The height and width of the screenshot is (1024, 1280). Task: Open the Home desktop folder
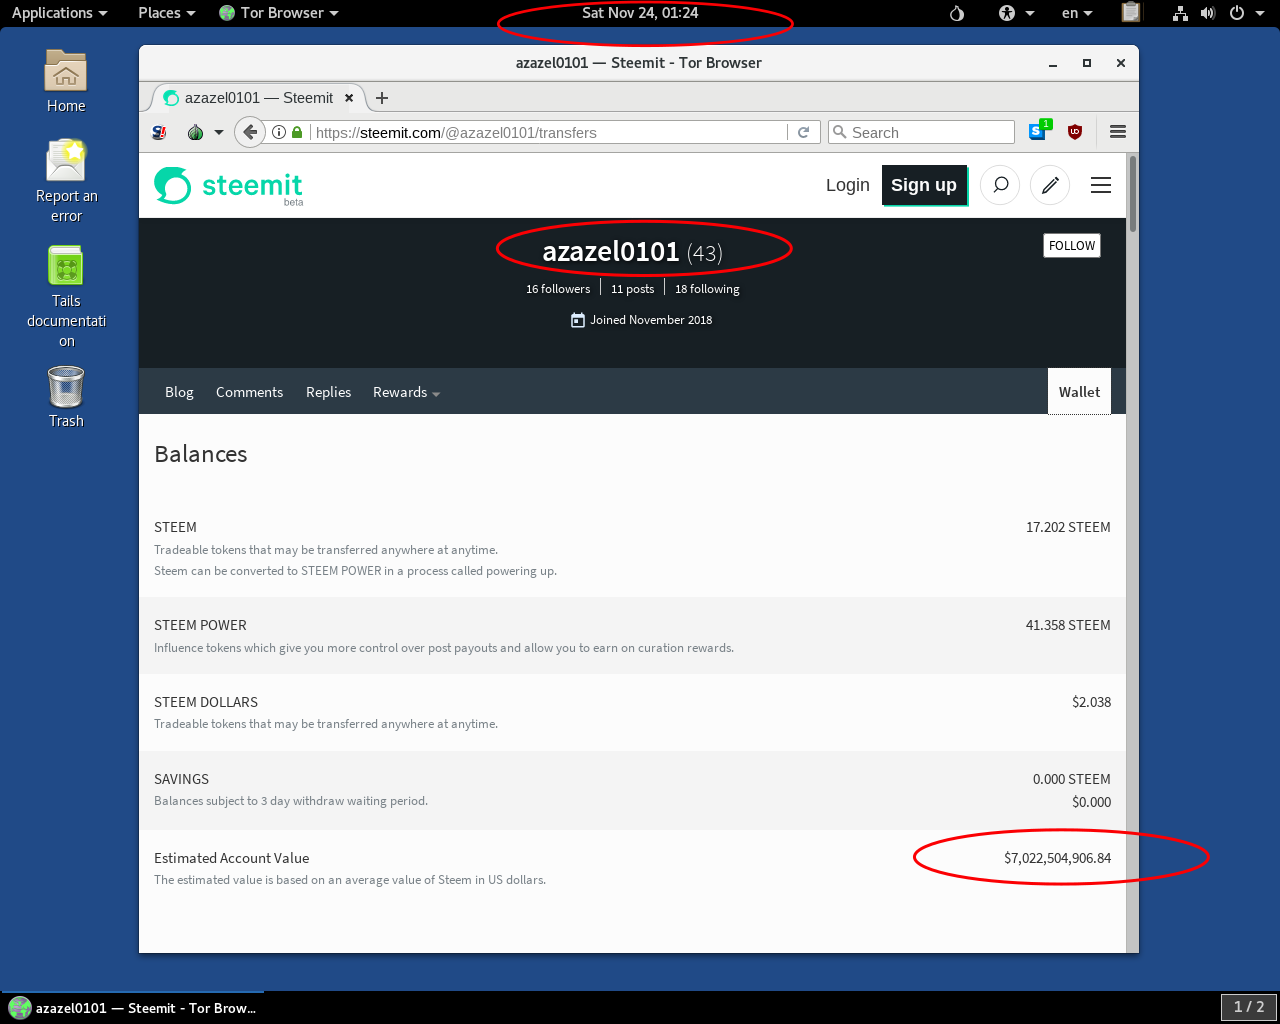[x=66, y=81]
